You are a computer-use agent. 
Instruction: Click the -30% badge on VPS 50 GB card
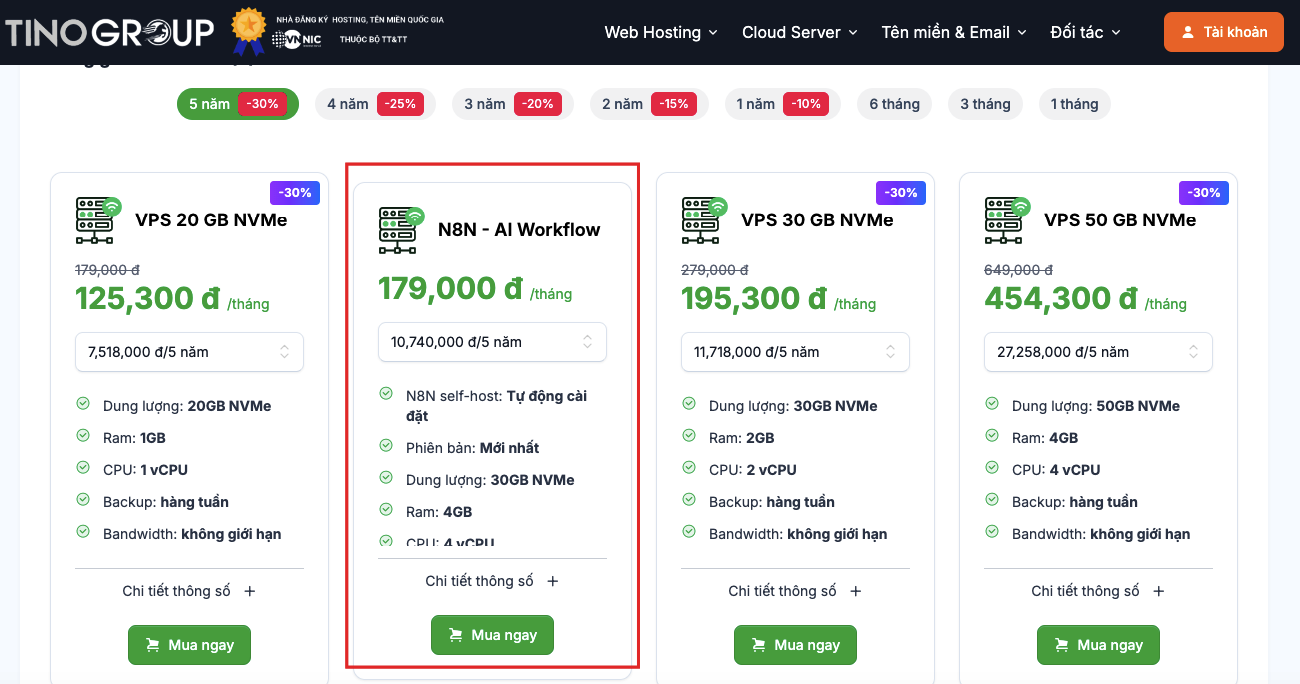pyautogui.click(x=1204, y=193)
